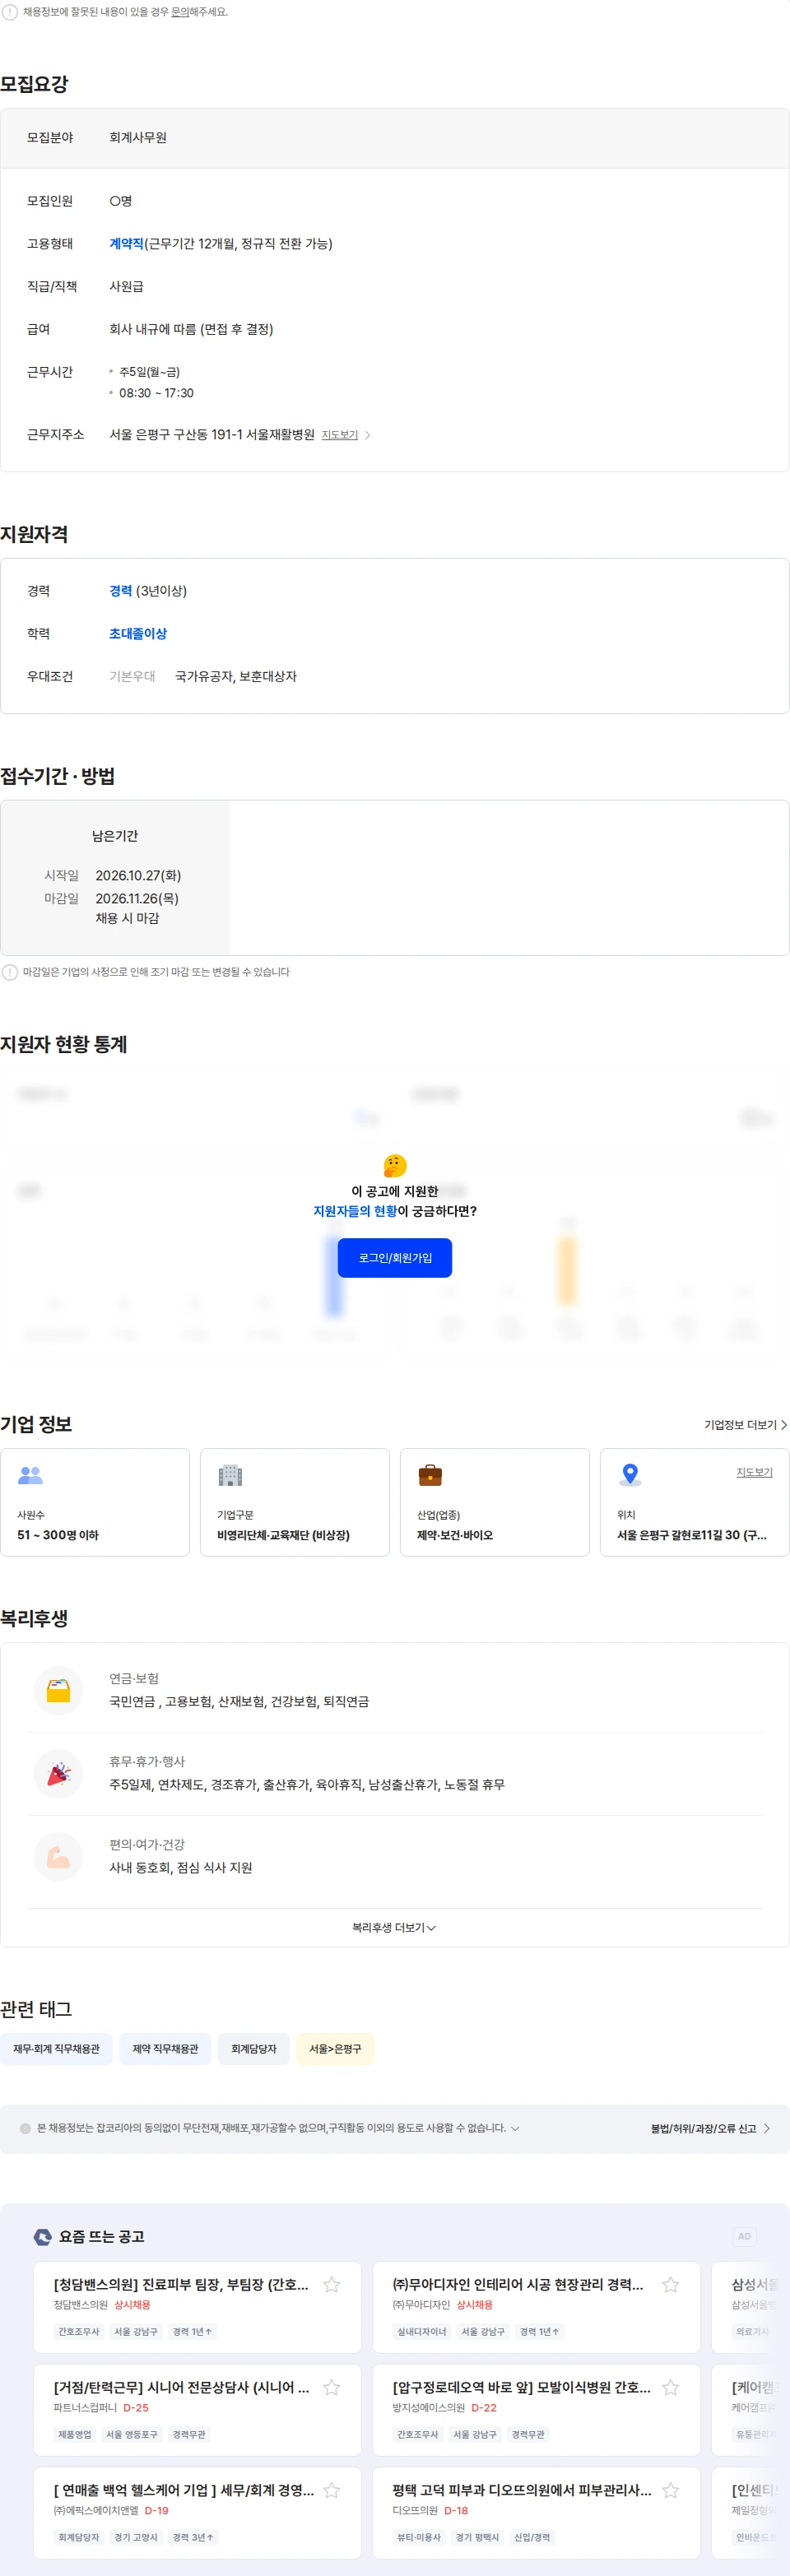Image resolution: width=790 pixels, height=2576 pixels.
Task: Click the 방지성에이스의원 company name
Action: pos(428,2408)
